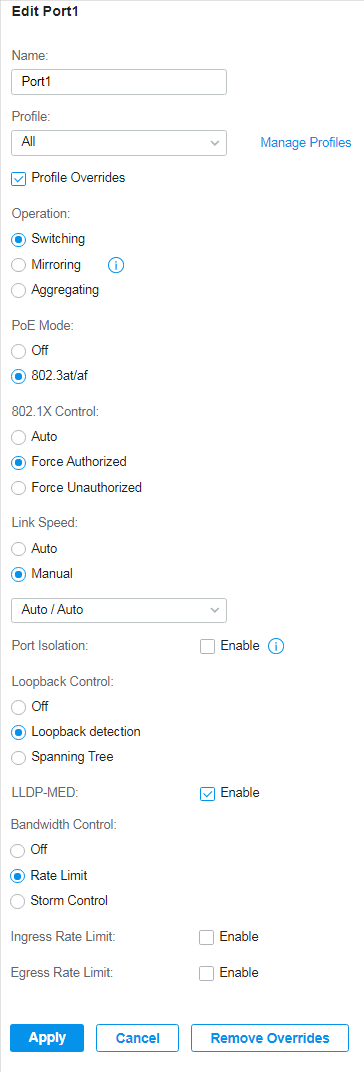This screenshot has width=364, height=1072.
Task: Uncheck the Profile Overrides checkbox
Action: point(18,179)
